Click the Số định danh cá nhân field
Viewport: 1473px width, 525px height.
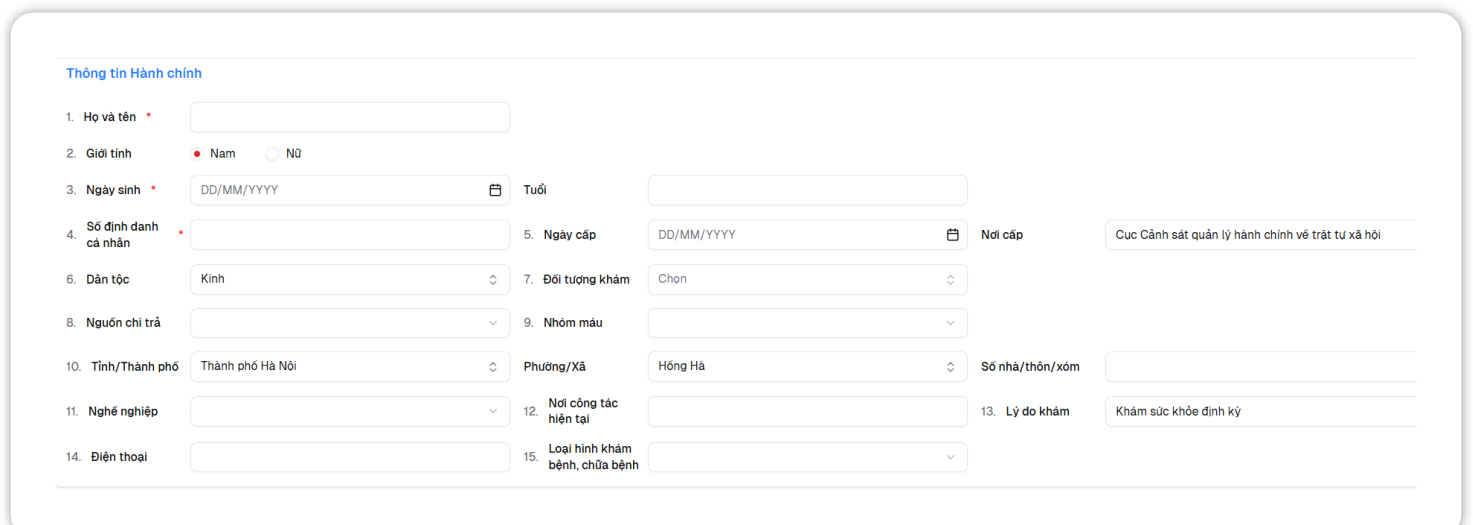[350, 235]
